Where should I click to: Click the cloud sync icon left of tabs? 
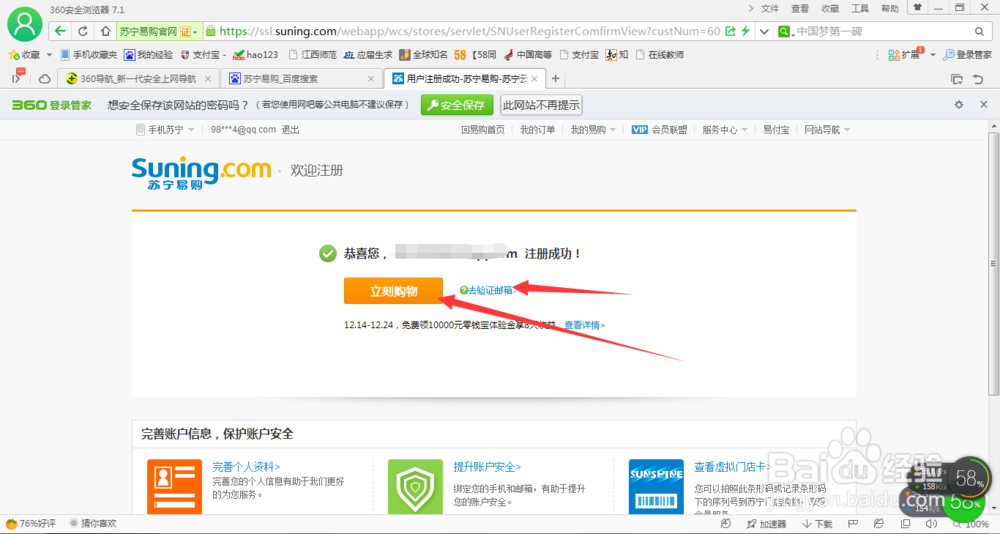point(44,78)
